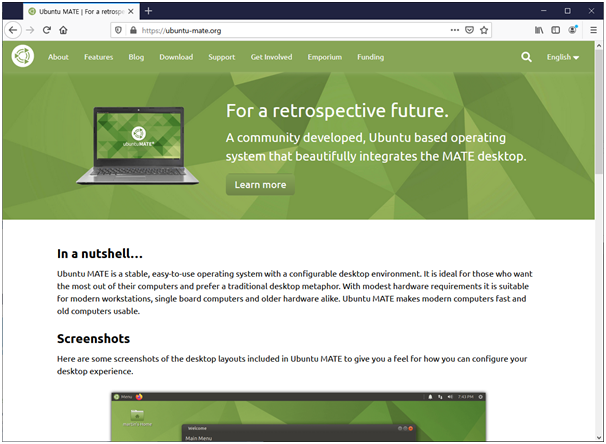The height and width of the screenshot is (444, 606).
Task: Toggle the sidebar view icon
Action: [555, 30]
